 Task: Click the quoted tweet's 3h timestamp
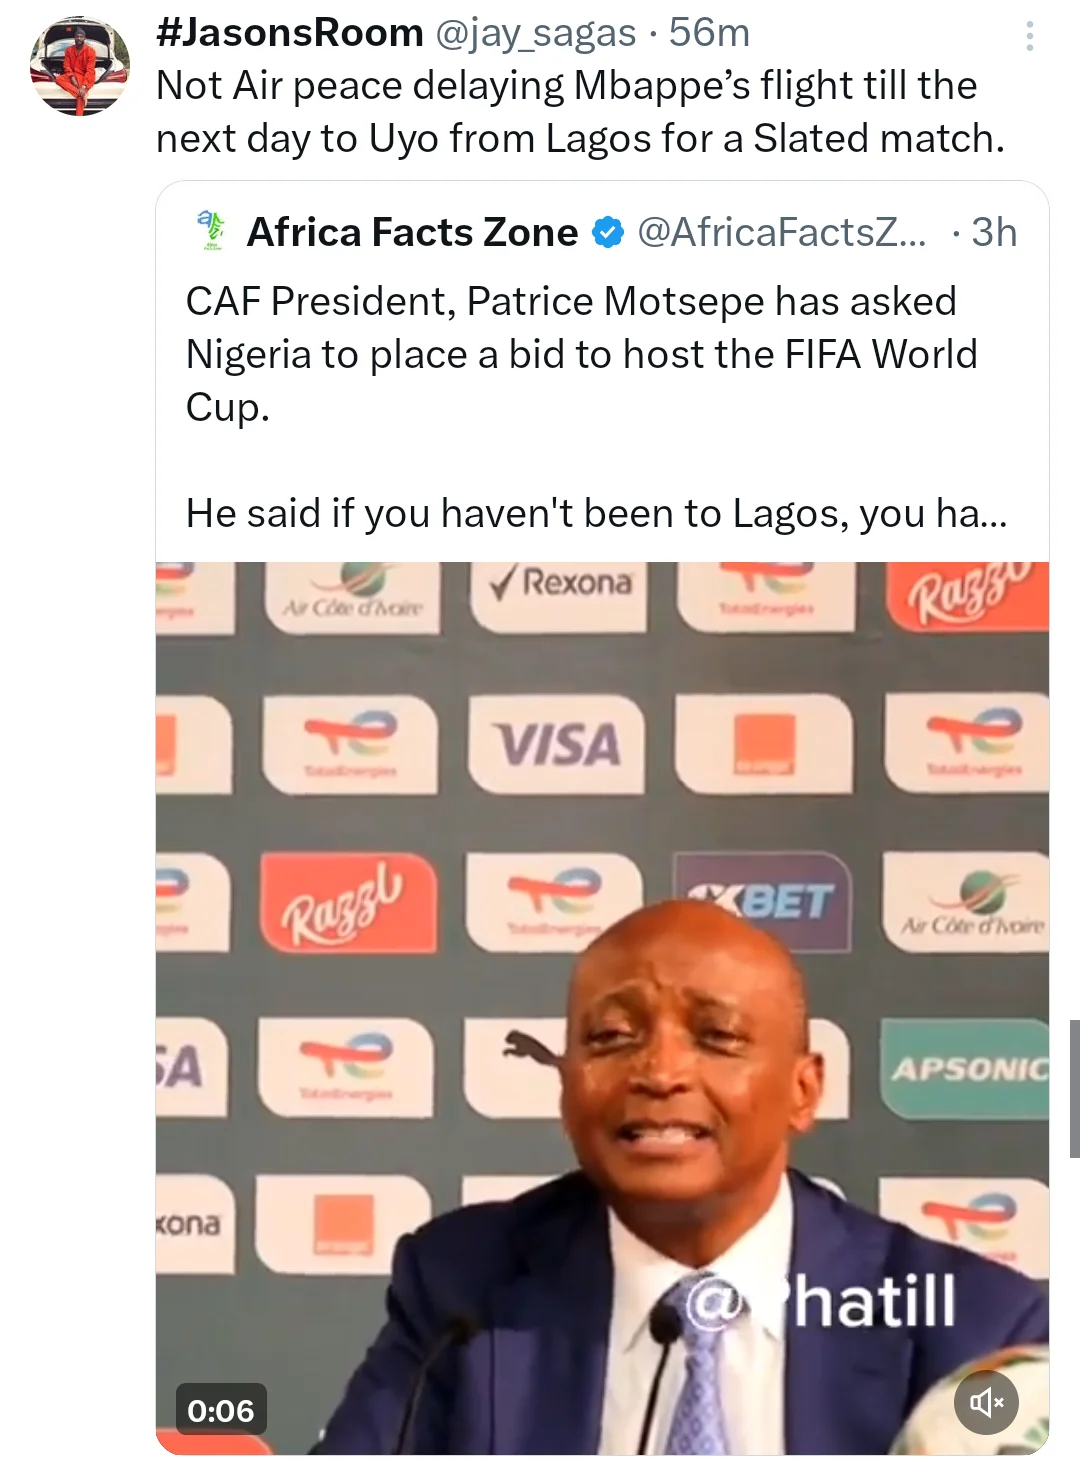[993, 233]
